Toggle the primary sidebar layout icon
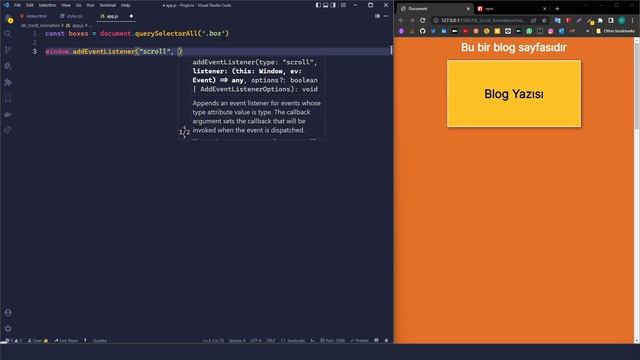The image size is (640, 360). 318,5
